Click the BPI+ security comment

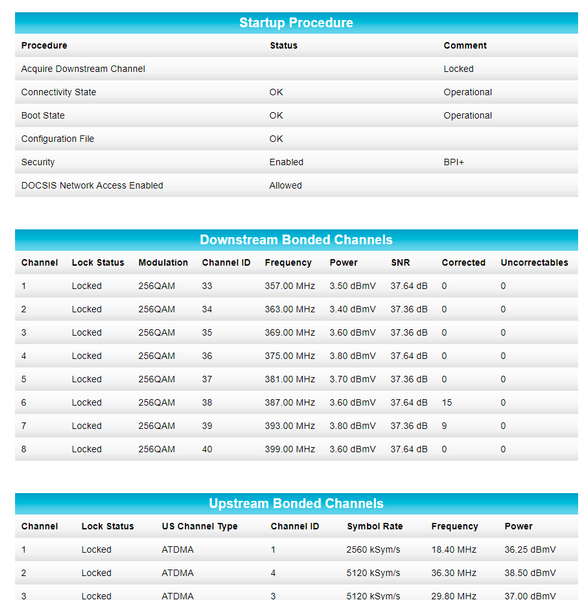[453, 162]
